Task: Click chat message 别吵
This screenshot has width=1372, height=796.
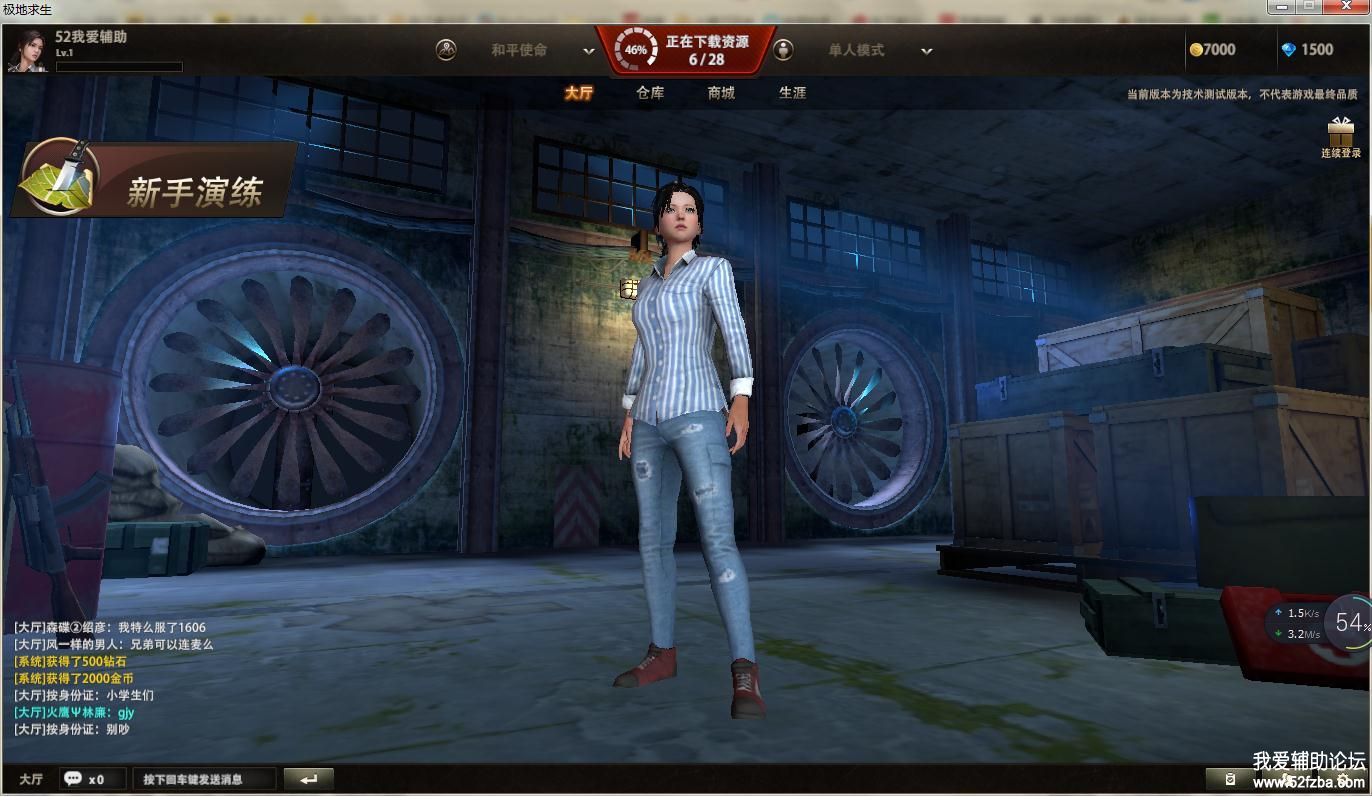Action: (x=117, y=729)
